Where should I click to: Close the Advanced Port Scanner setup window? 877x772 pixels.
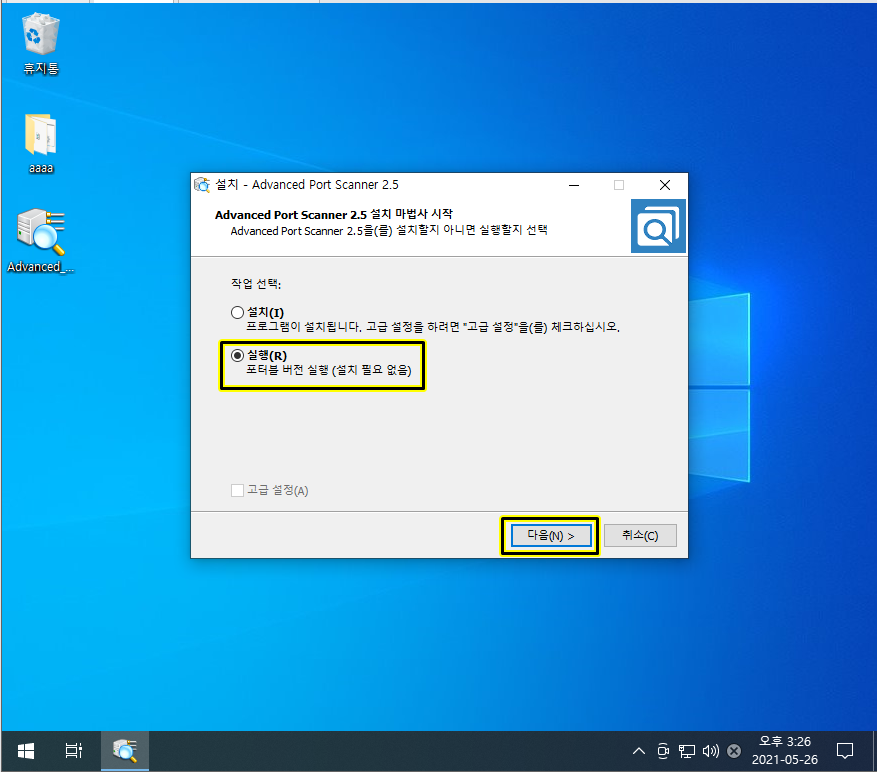[664, 185]
